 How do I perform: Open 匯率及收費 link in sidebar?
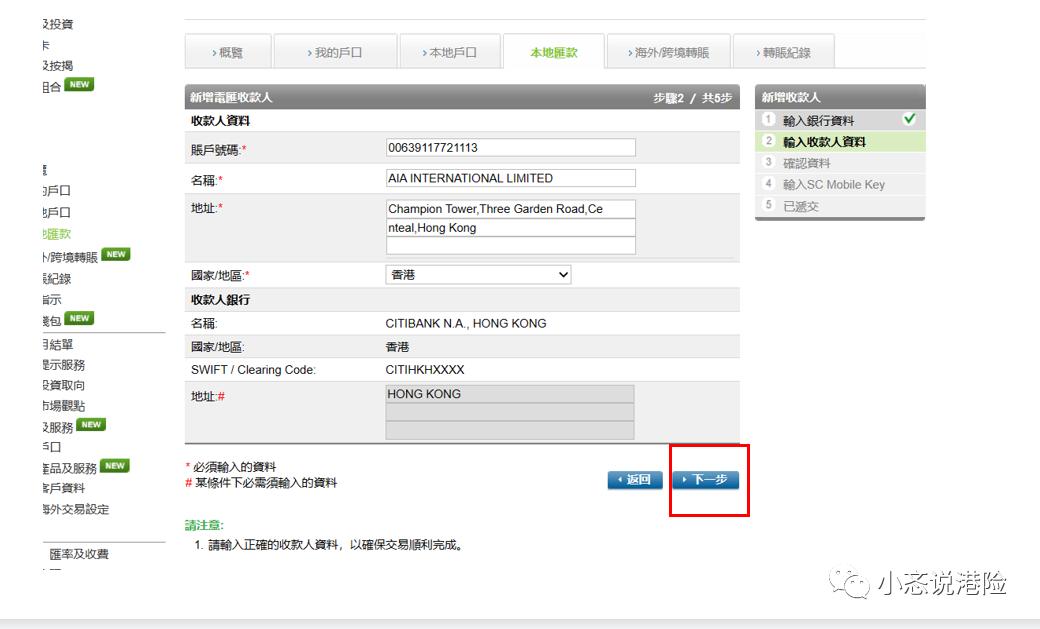pyautogui.click(x=79, y=554)
